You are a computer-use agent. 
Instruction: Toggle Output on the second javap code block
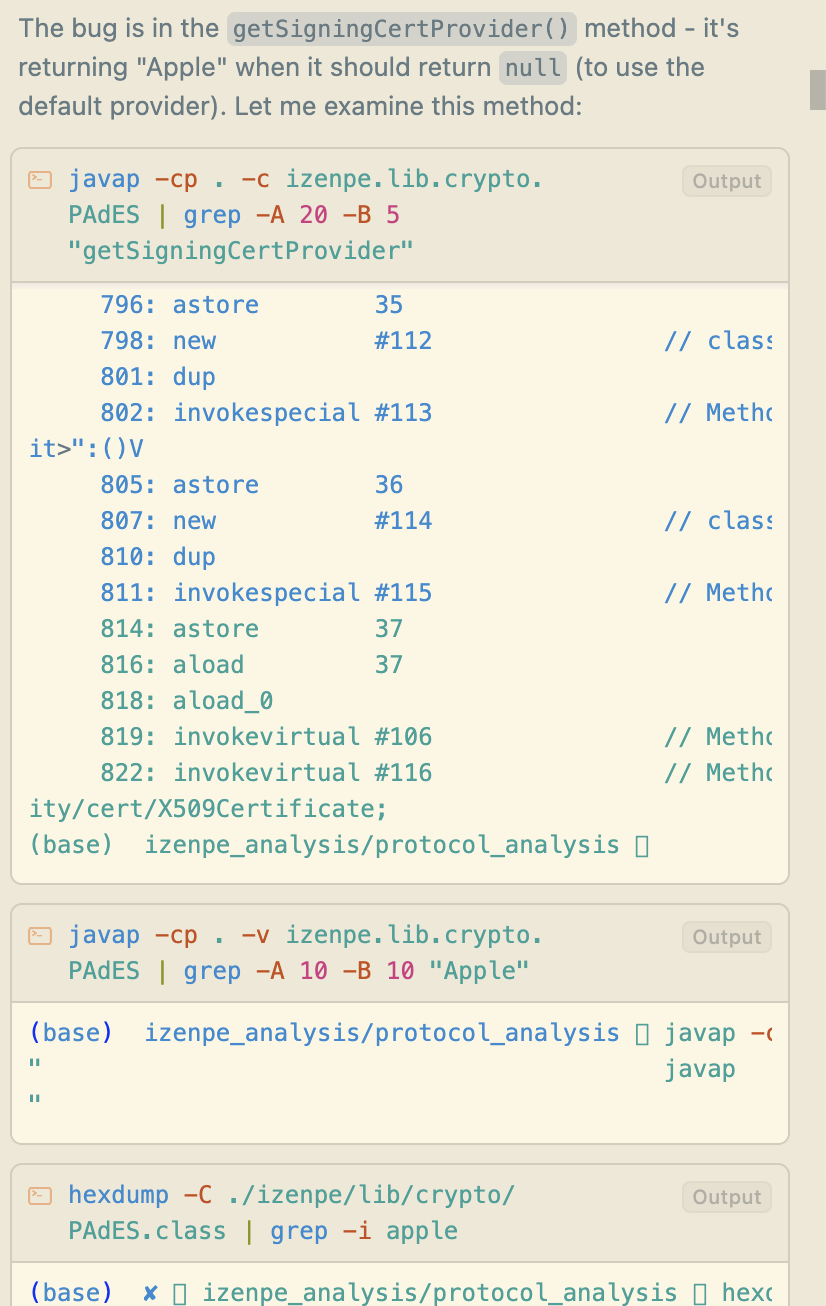coord(726,937)
